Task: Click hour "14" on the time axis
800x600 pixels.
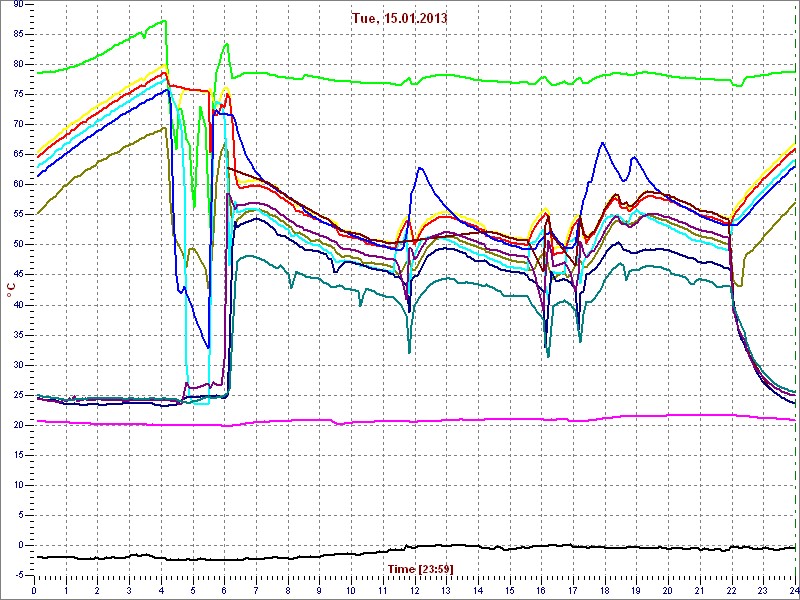Action: coord(478,590)
